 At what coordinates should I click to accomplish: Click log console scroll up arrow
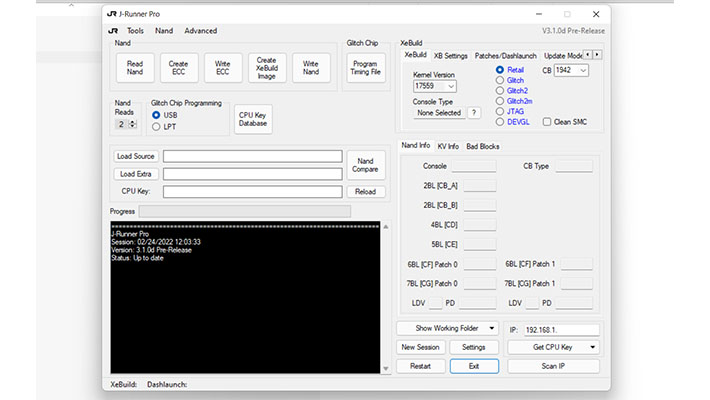(386, 227)
